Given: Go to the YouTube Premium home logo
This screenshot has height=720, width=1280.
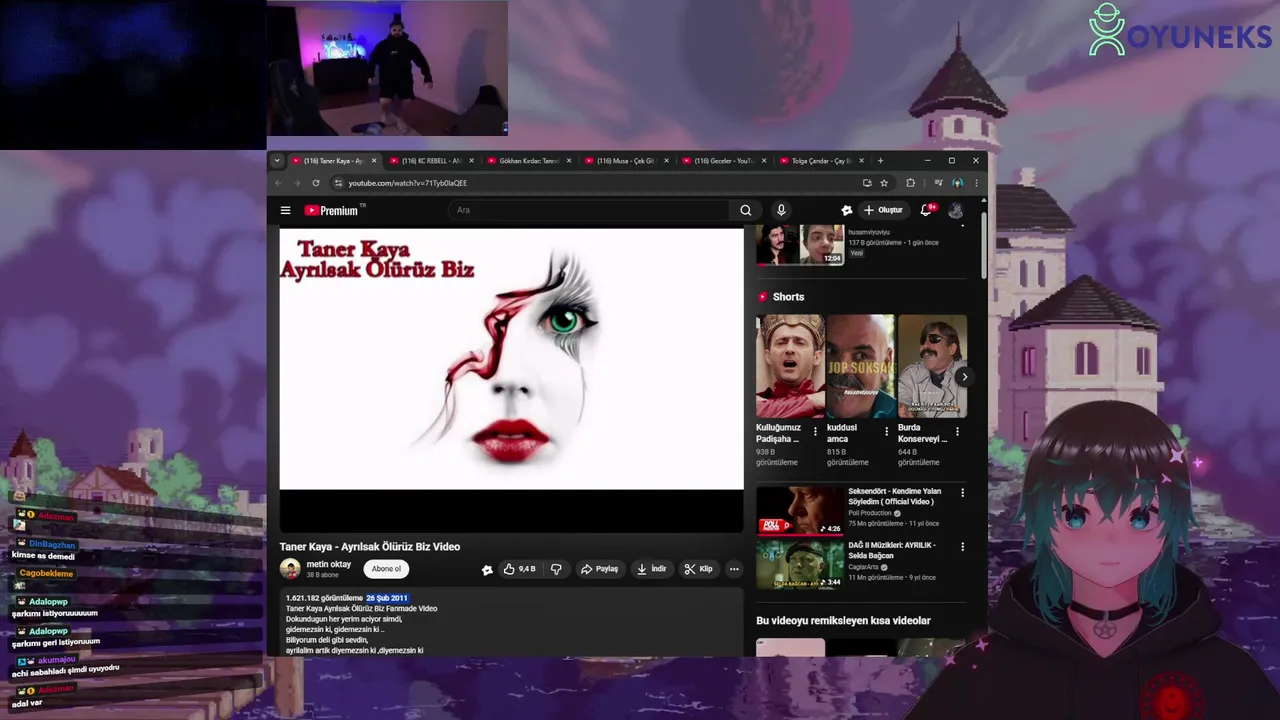Looking at the screenshot, I should pos(332,210).
